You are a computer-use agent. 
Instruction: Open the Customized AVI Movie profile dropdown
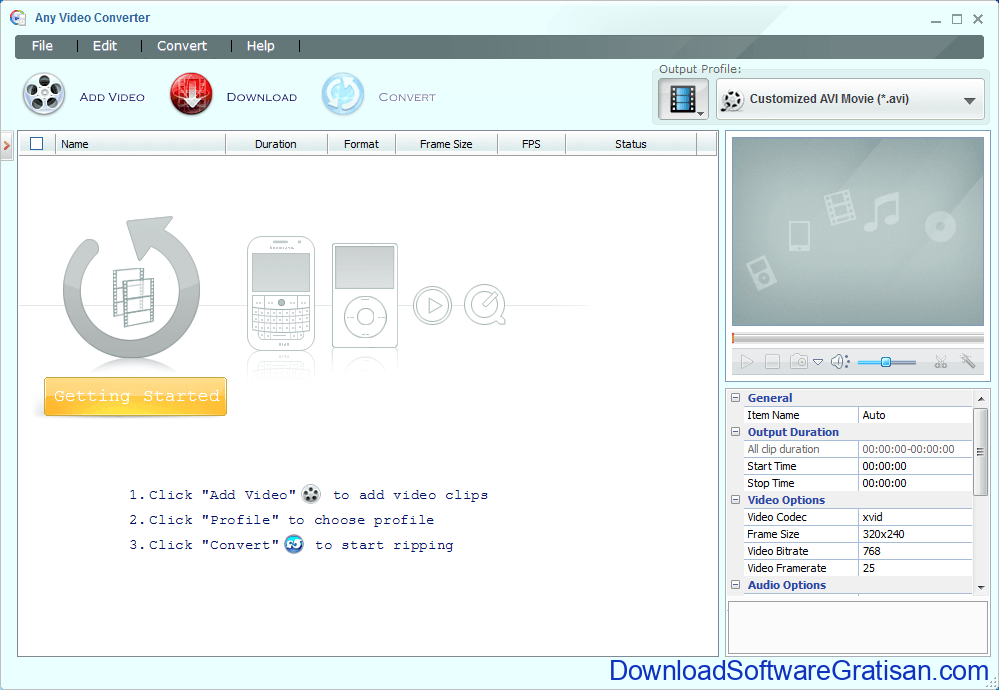point(850,99)
